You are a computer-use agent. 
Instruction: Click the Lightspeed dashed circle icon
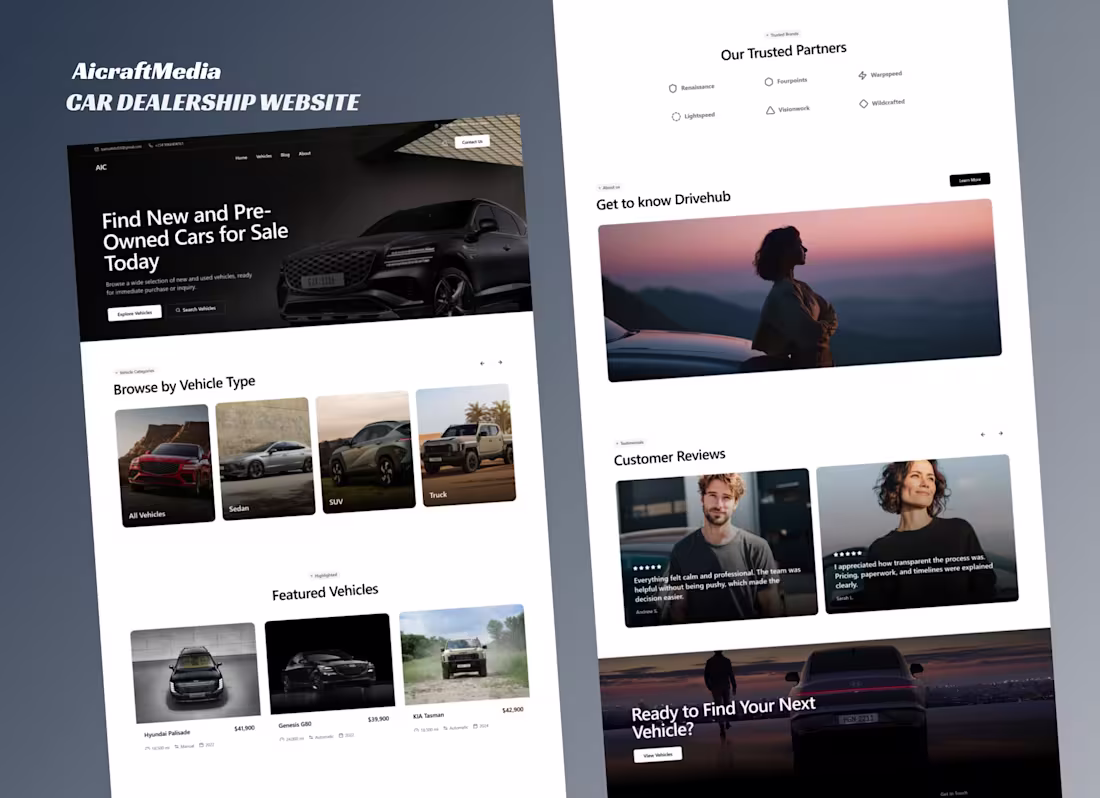tap(676, 116)
